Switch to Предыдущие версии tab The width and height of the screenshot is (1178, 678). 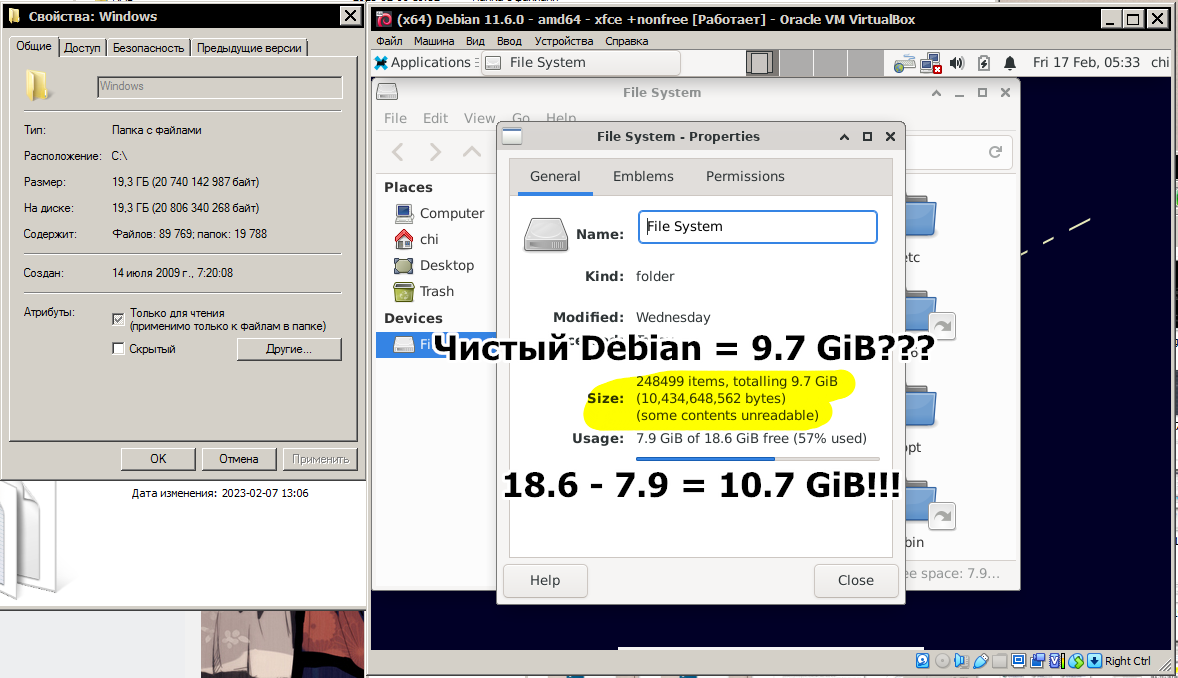click(249, 48)
